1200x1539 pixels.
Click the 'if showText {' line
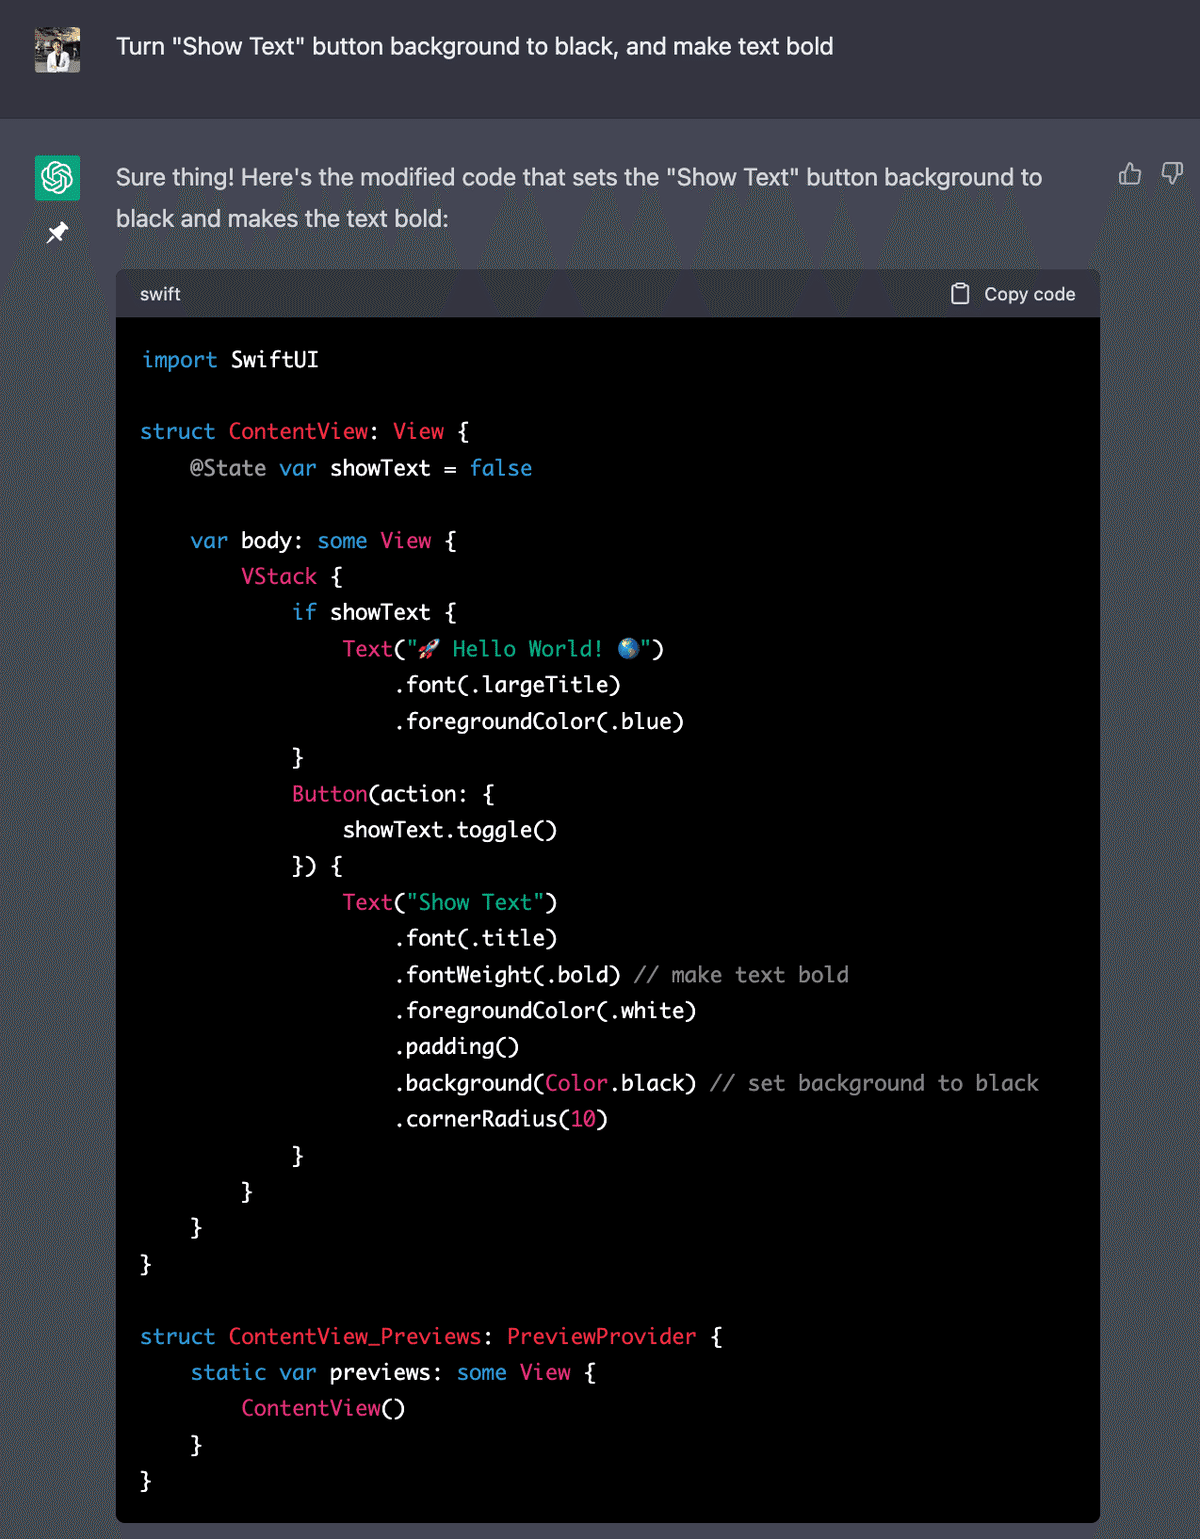tap(374, 613)
